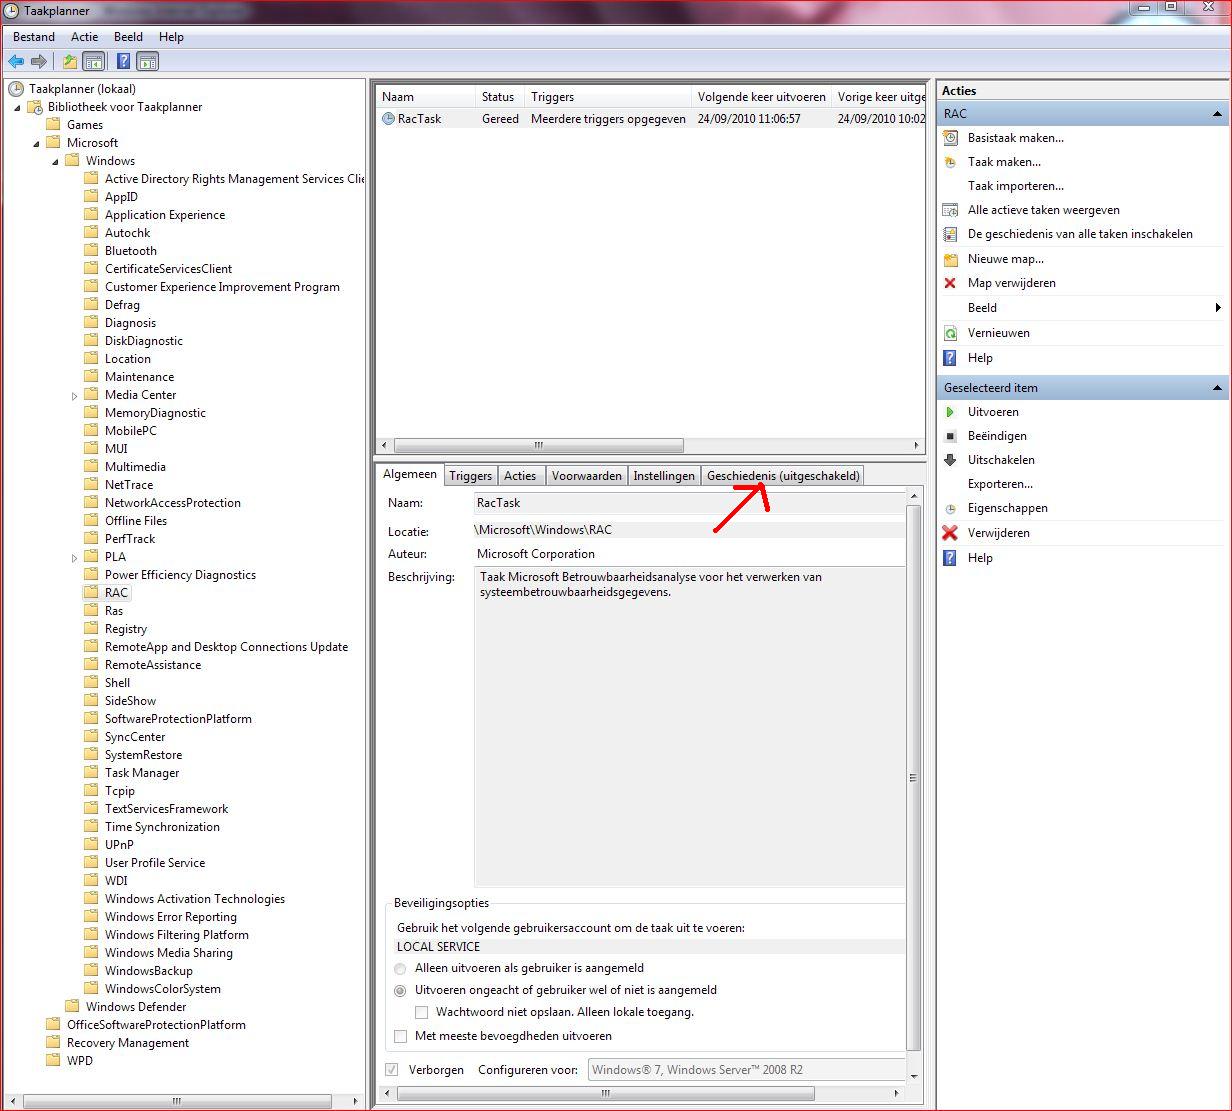Click the Naam column header

pos(426,97)
